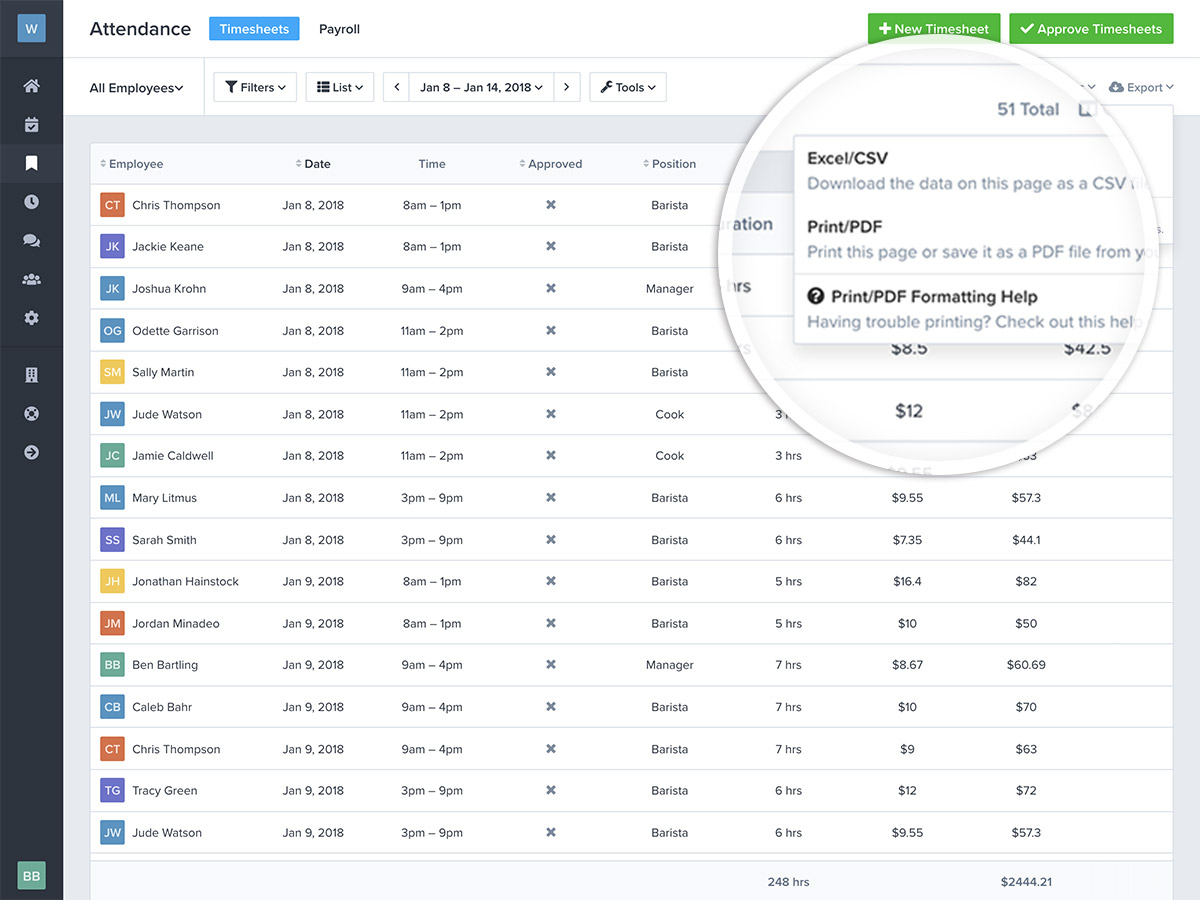Click Ben Bartling's BB row avatar

[x=112, y=664]
